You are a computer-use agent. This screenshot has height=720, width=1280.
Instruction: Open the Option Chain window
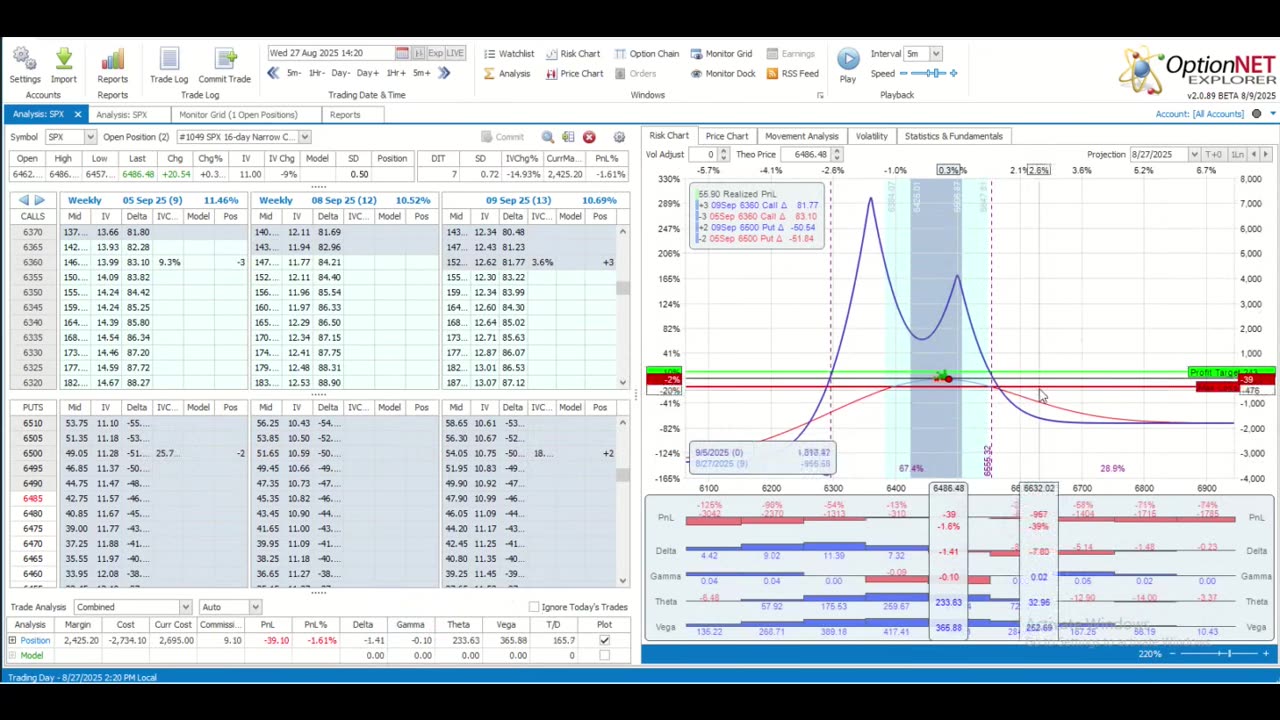coord(646,54)
